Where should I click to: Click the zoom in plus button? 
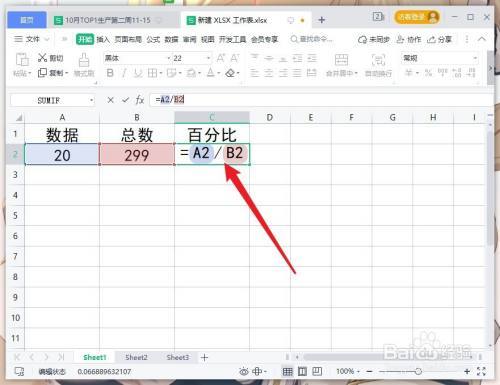tap(467, 371)
